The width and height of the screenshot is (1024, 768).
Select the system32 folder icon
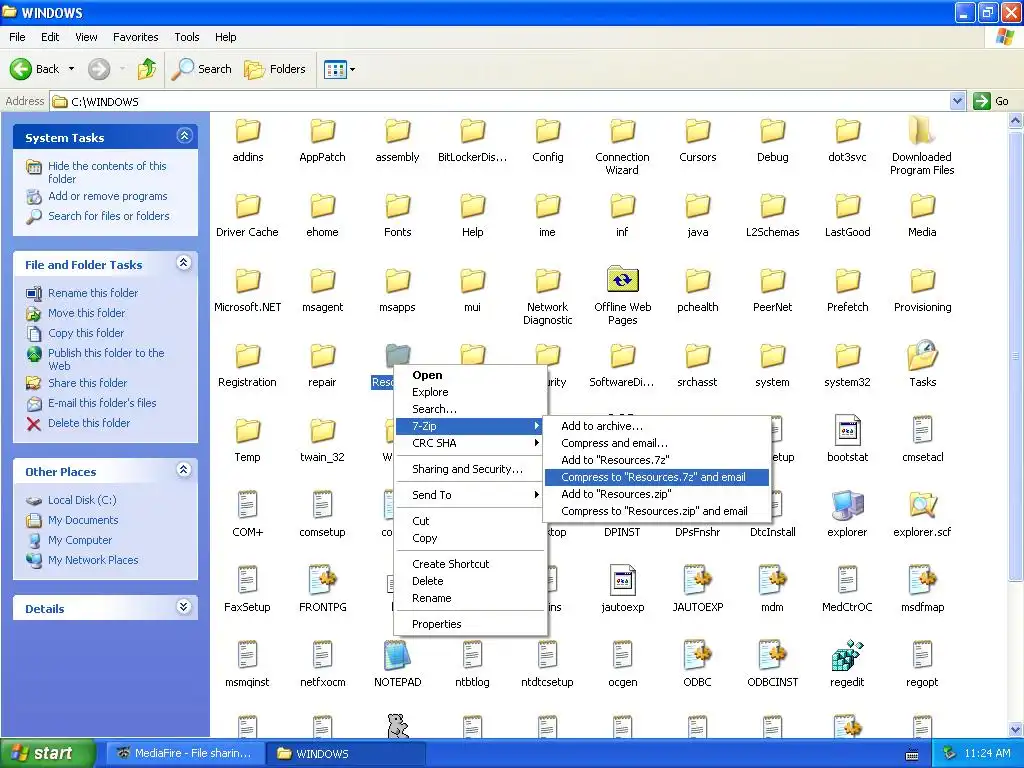(x=847, y=357)
